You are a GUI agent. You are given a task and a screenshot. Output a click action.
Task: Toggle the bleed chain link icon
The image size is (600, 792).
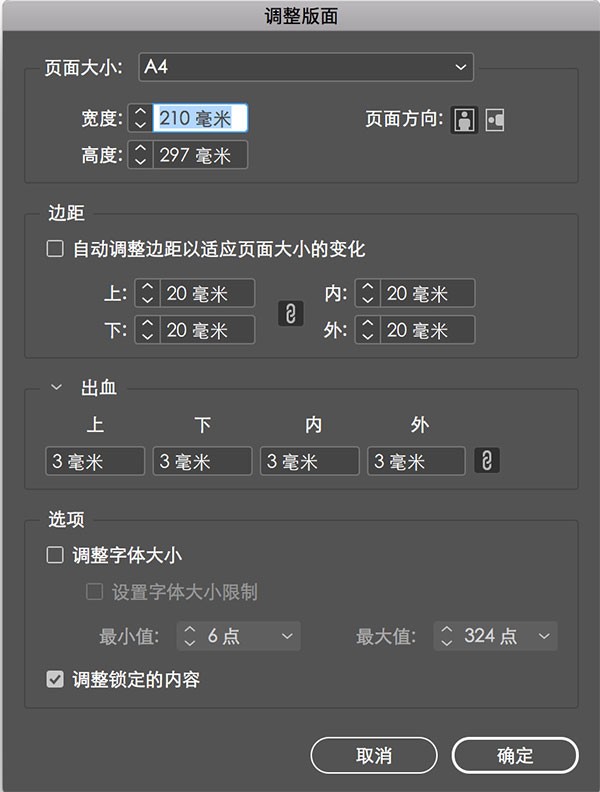[x=488, y=461]
